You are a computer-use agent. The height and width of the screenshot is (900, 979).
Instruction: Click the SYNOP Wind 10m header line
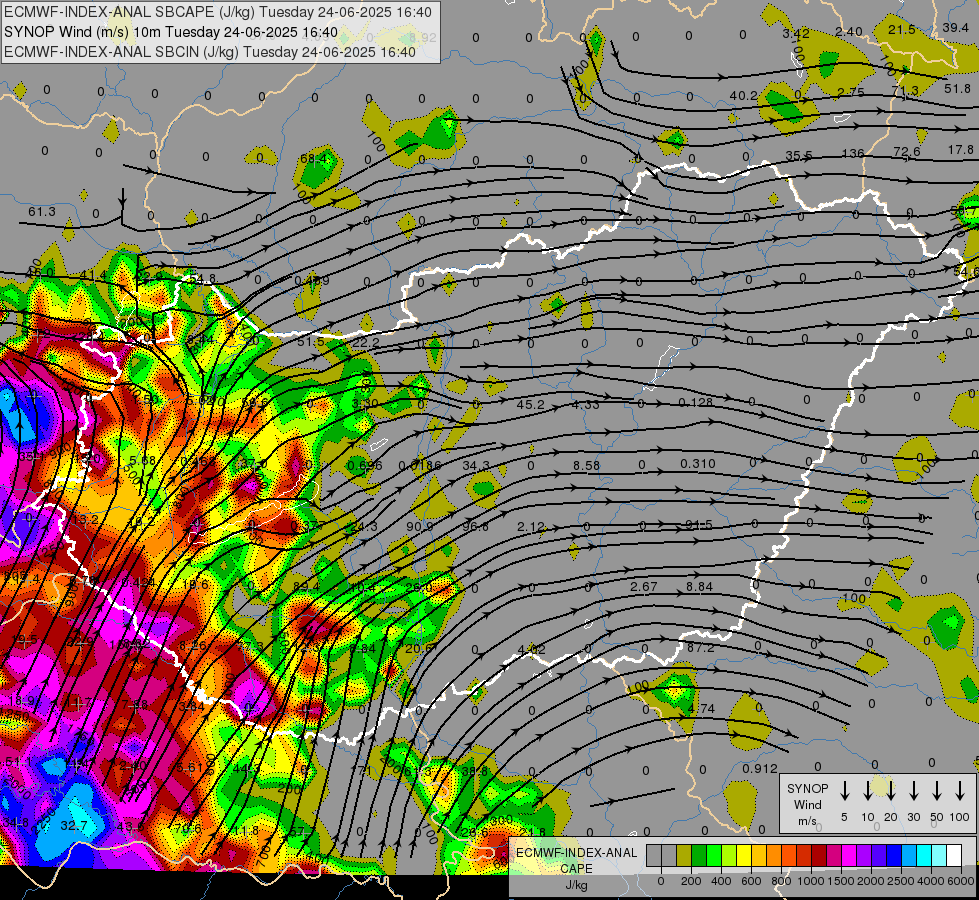(x=171, y=32)
